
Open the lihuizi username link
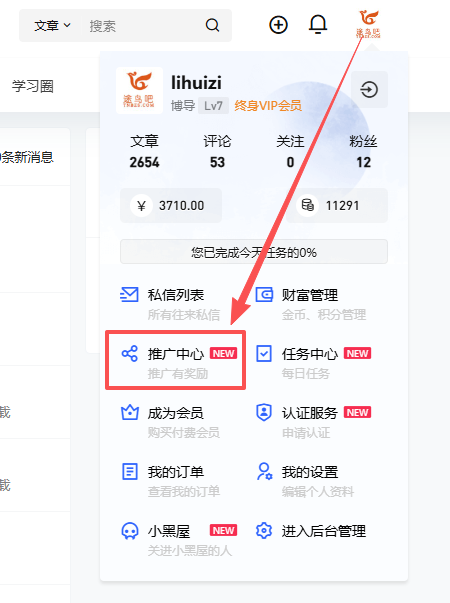[196, 83]
